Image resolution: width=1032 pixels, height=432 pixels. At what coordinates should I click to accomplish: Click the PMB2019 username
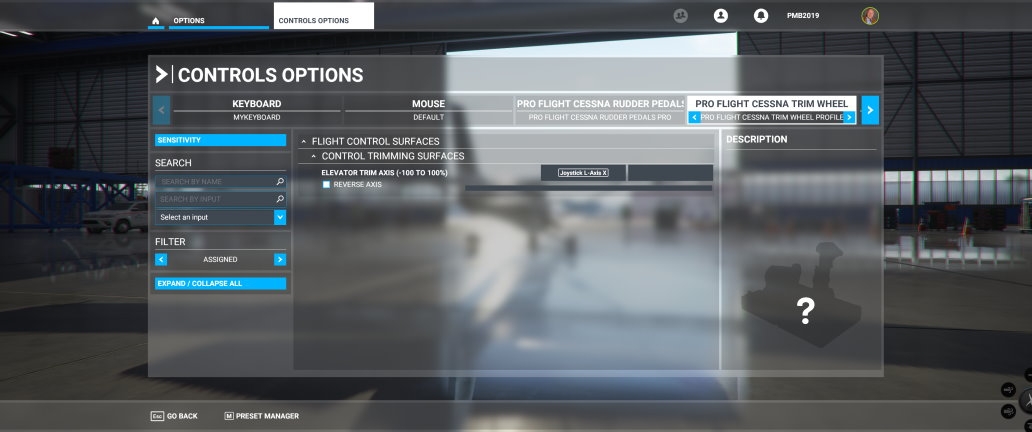tap(803, 16)
